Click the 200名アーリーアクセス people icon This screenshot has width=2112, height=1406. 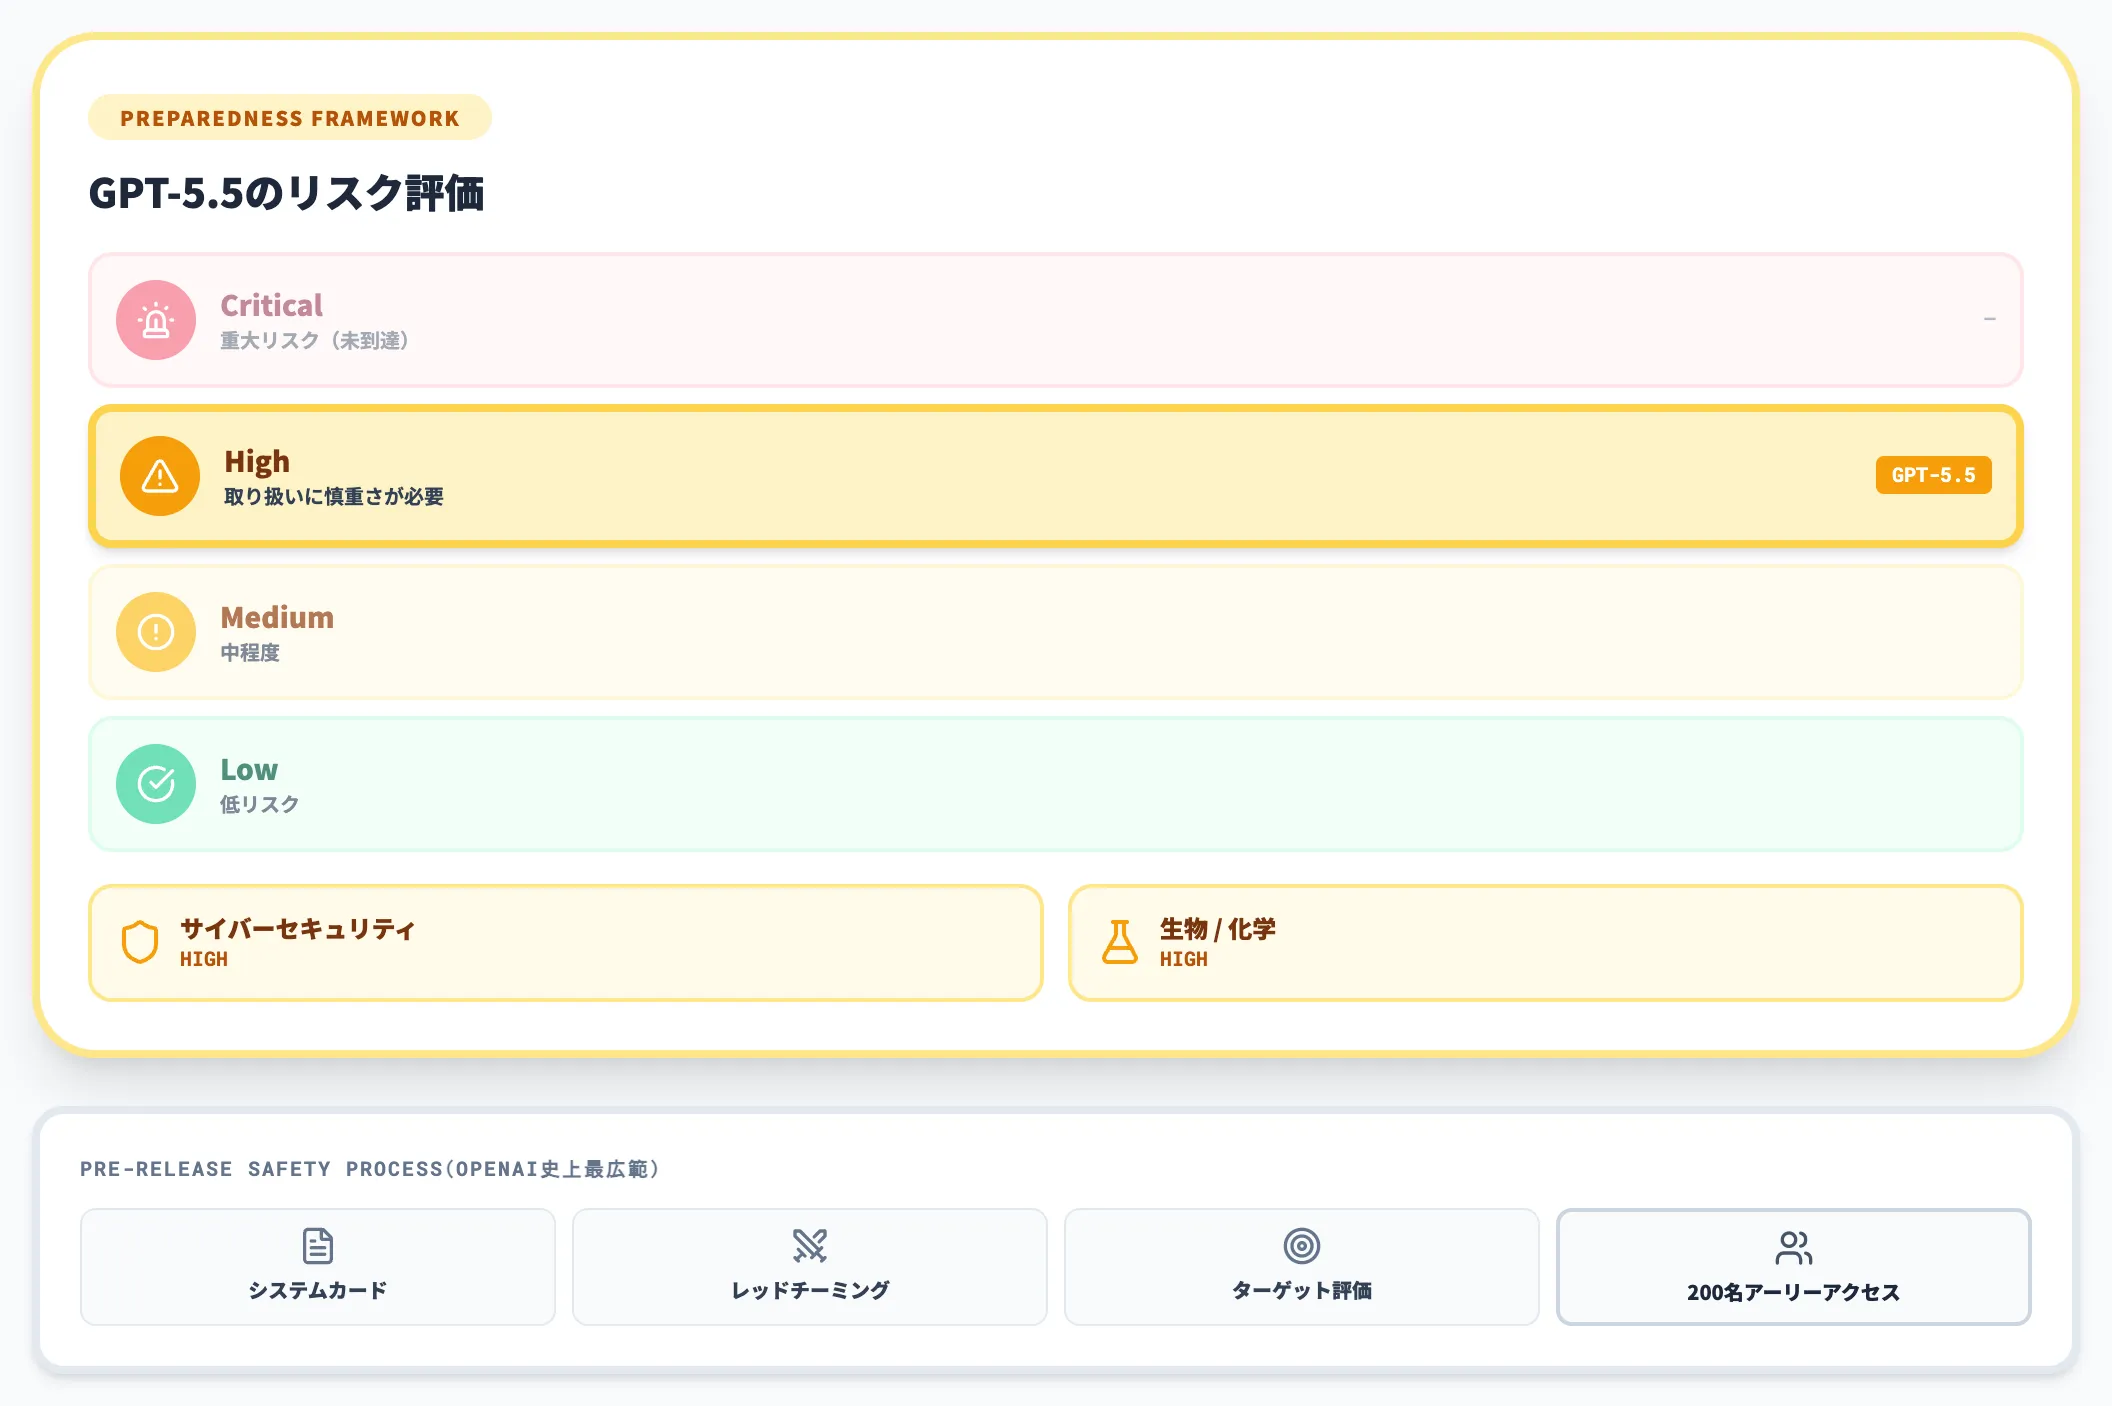point(1794,1246)
